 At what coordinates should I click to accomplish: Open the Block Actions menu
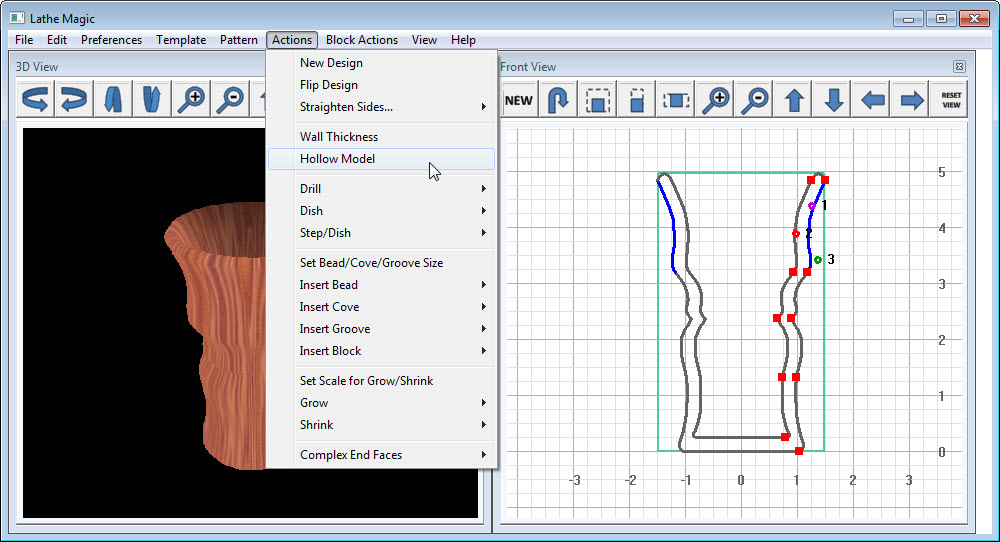tap(361, 40)
